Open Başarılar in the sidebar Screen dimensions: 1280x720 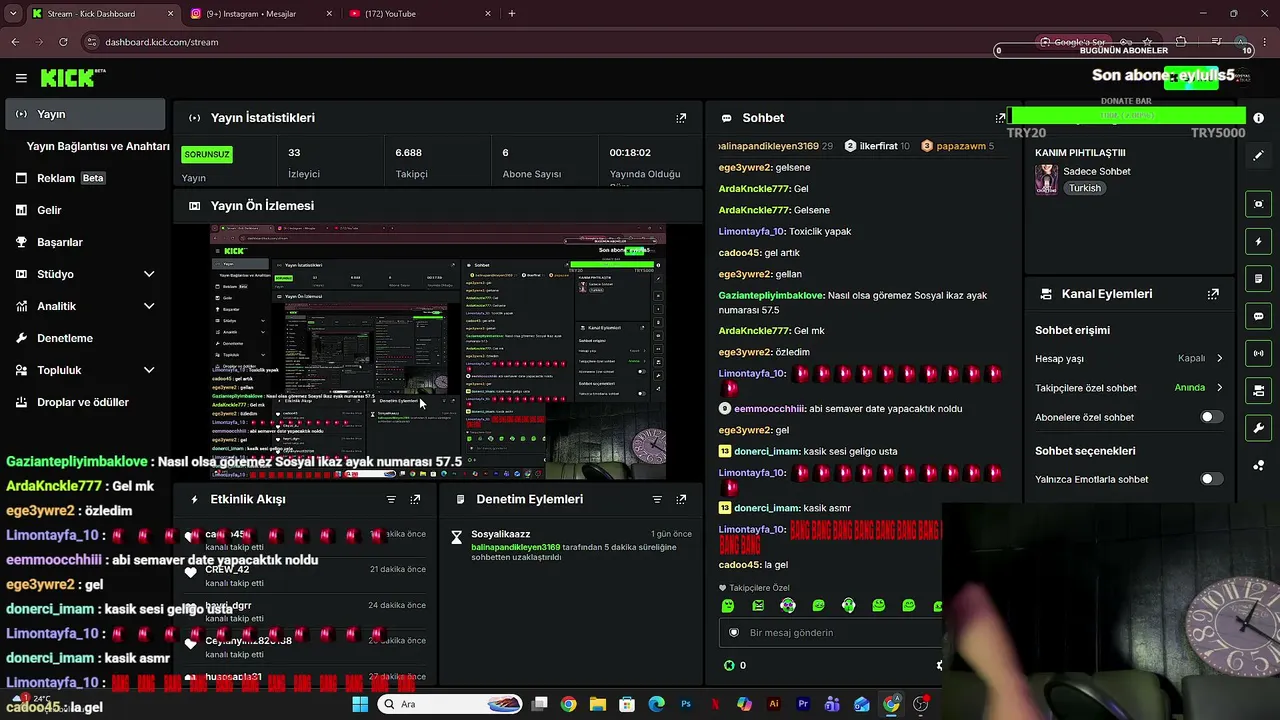click(87, 242)
